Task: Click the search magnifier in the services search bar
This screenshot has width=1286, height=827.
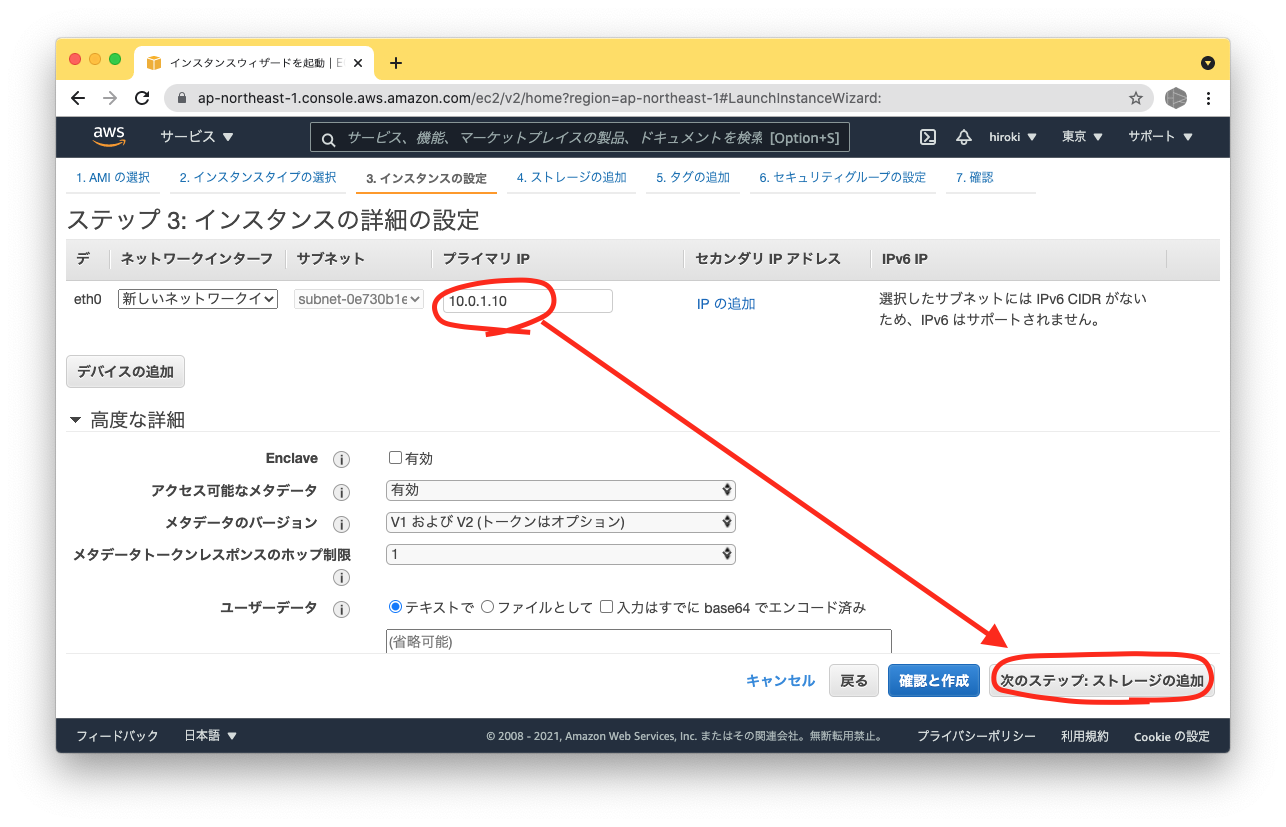Action: (328, 136)
